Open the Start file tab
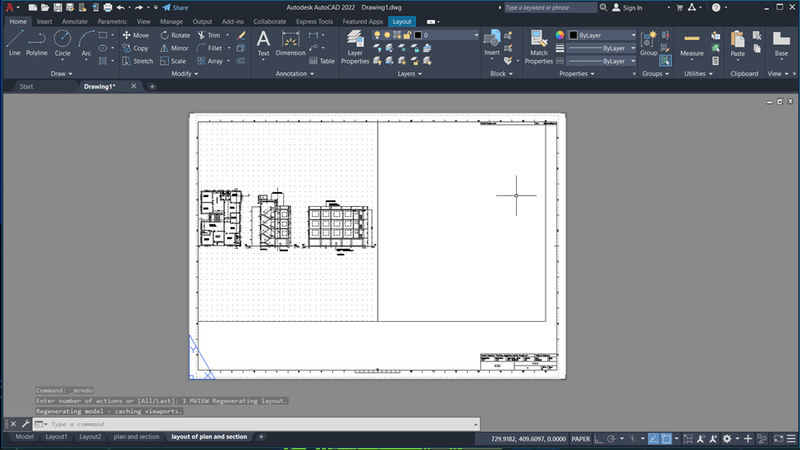Viewport: 800px width, 450px height. pyautogui.click(x=26, y=86)
